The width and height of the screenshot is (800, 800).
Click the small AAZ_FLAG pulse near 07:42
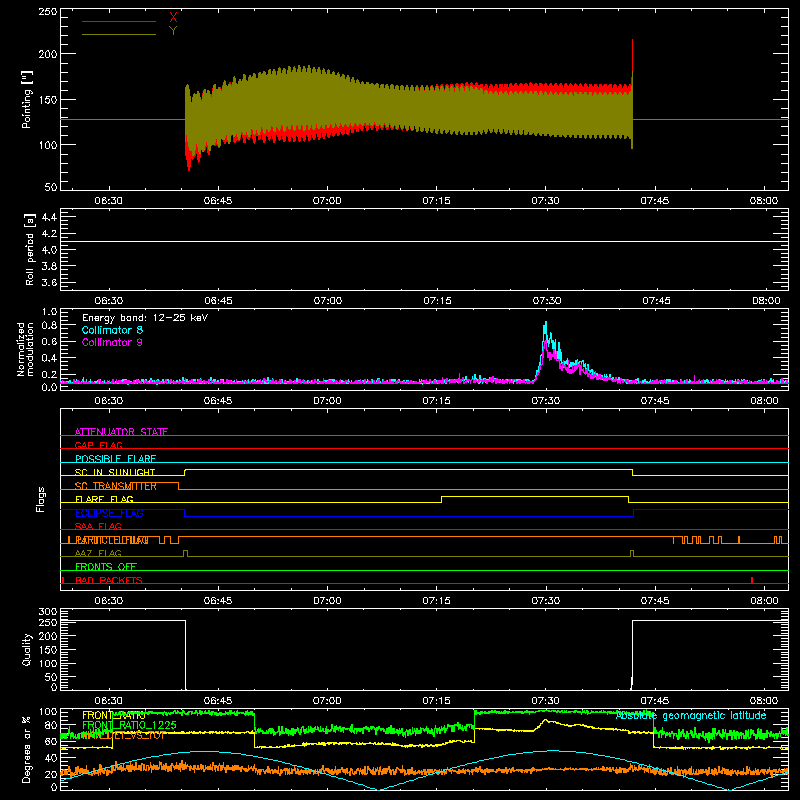click(x=632, y=554)
